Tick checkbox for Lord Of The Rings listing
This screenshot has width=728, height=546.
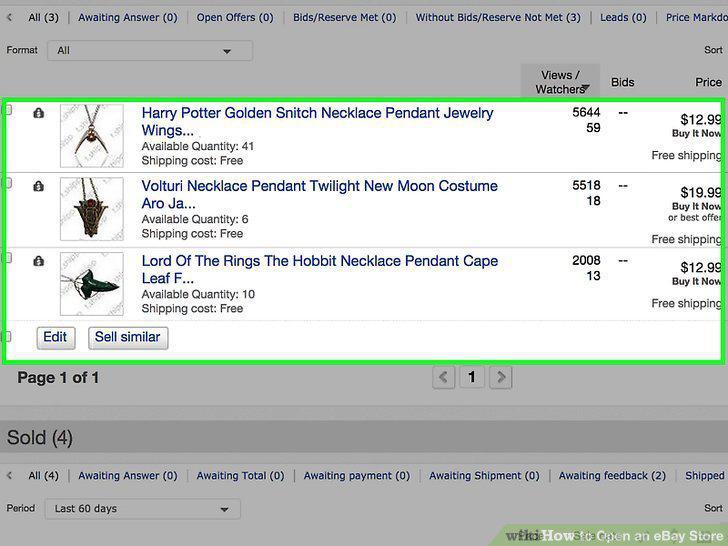7,258
